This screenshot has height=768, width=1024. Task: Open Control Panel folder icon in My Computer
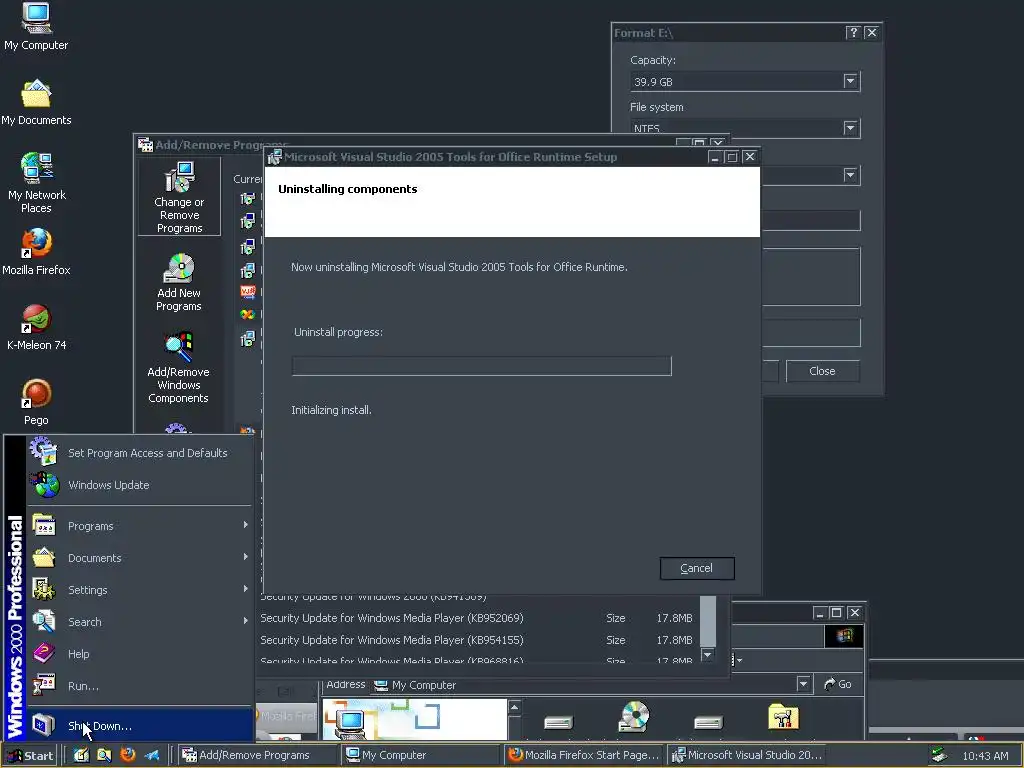tap(783, 716)
